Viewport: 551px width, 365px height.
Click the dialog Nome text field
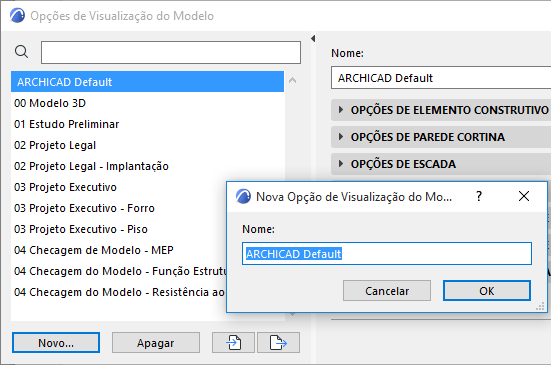coord(387,253)
